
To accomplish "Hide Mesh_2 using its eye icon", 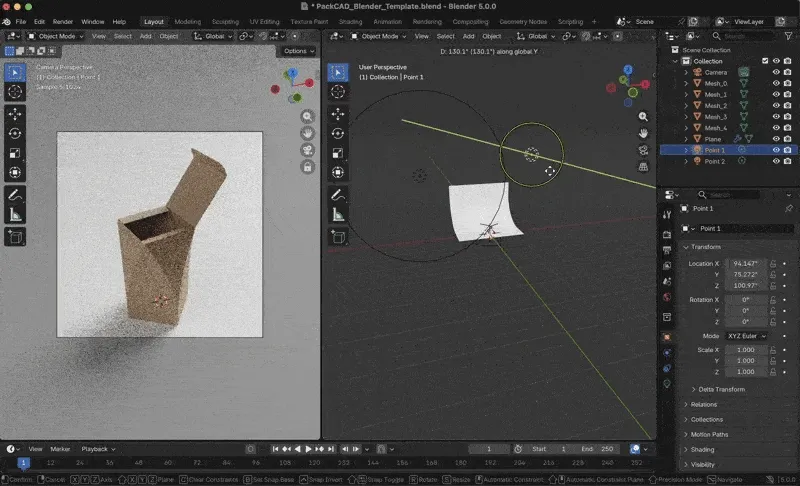I will coord(775,105).
